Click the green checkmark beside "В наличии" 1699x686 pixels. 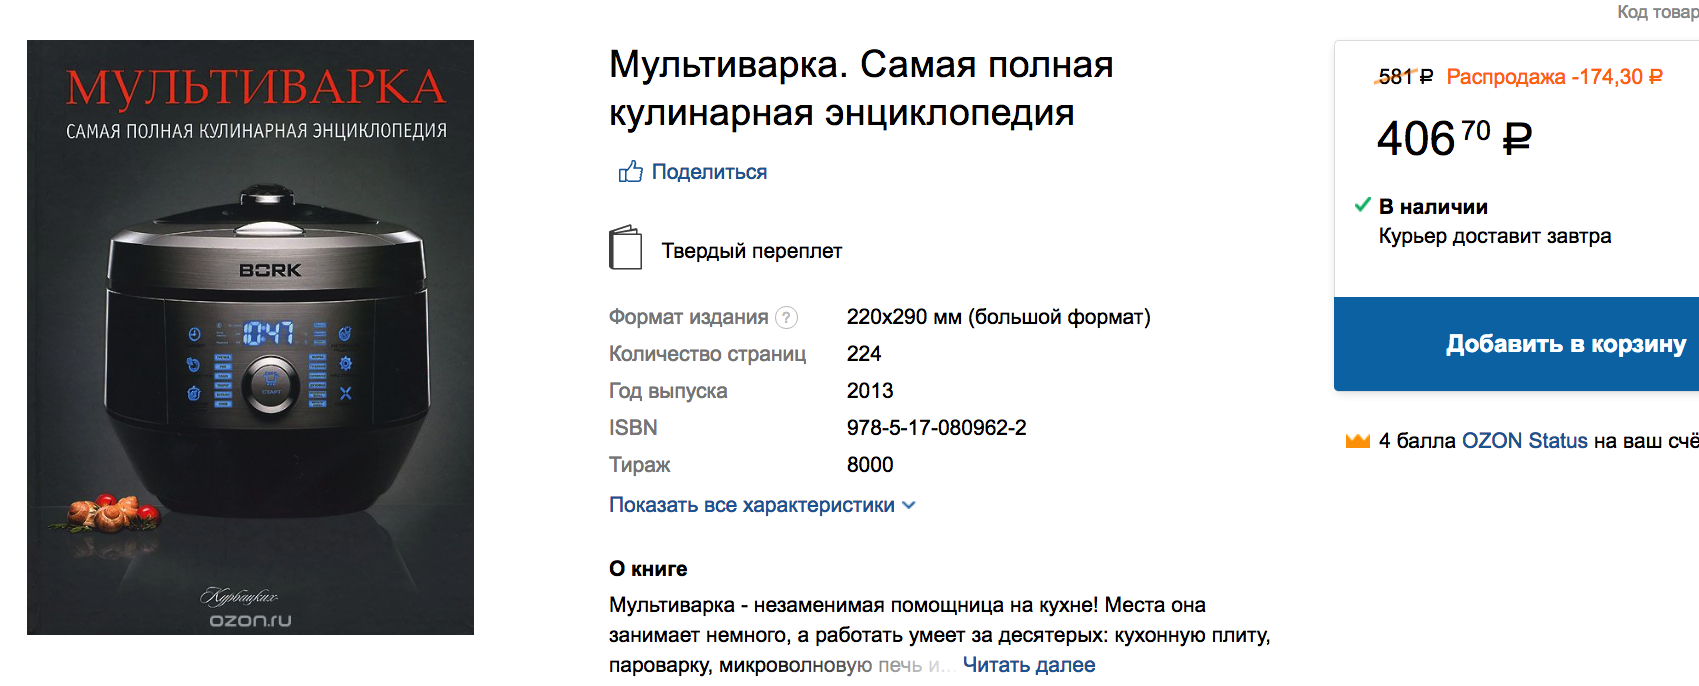click(1362, 205)
